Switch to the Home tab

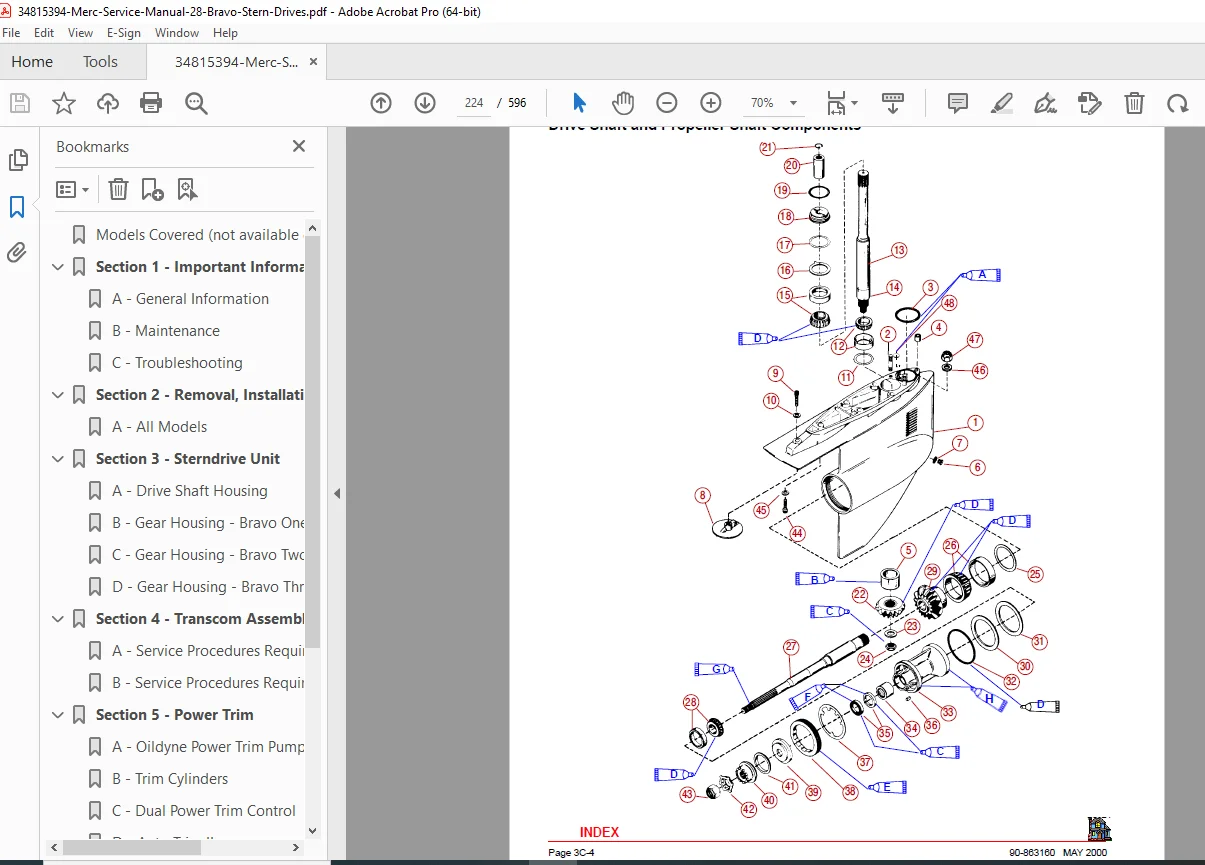click(x=32, y=62)
